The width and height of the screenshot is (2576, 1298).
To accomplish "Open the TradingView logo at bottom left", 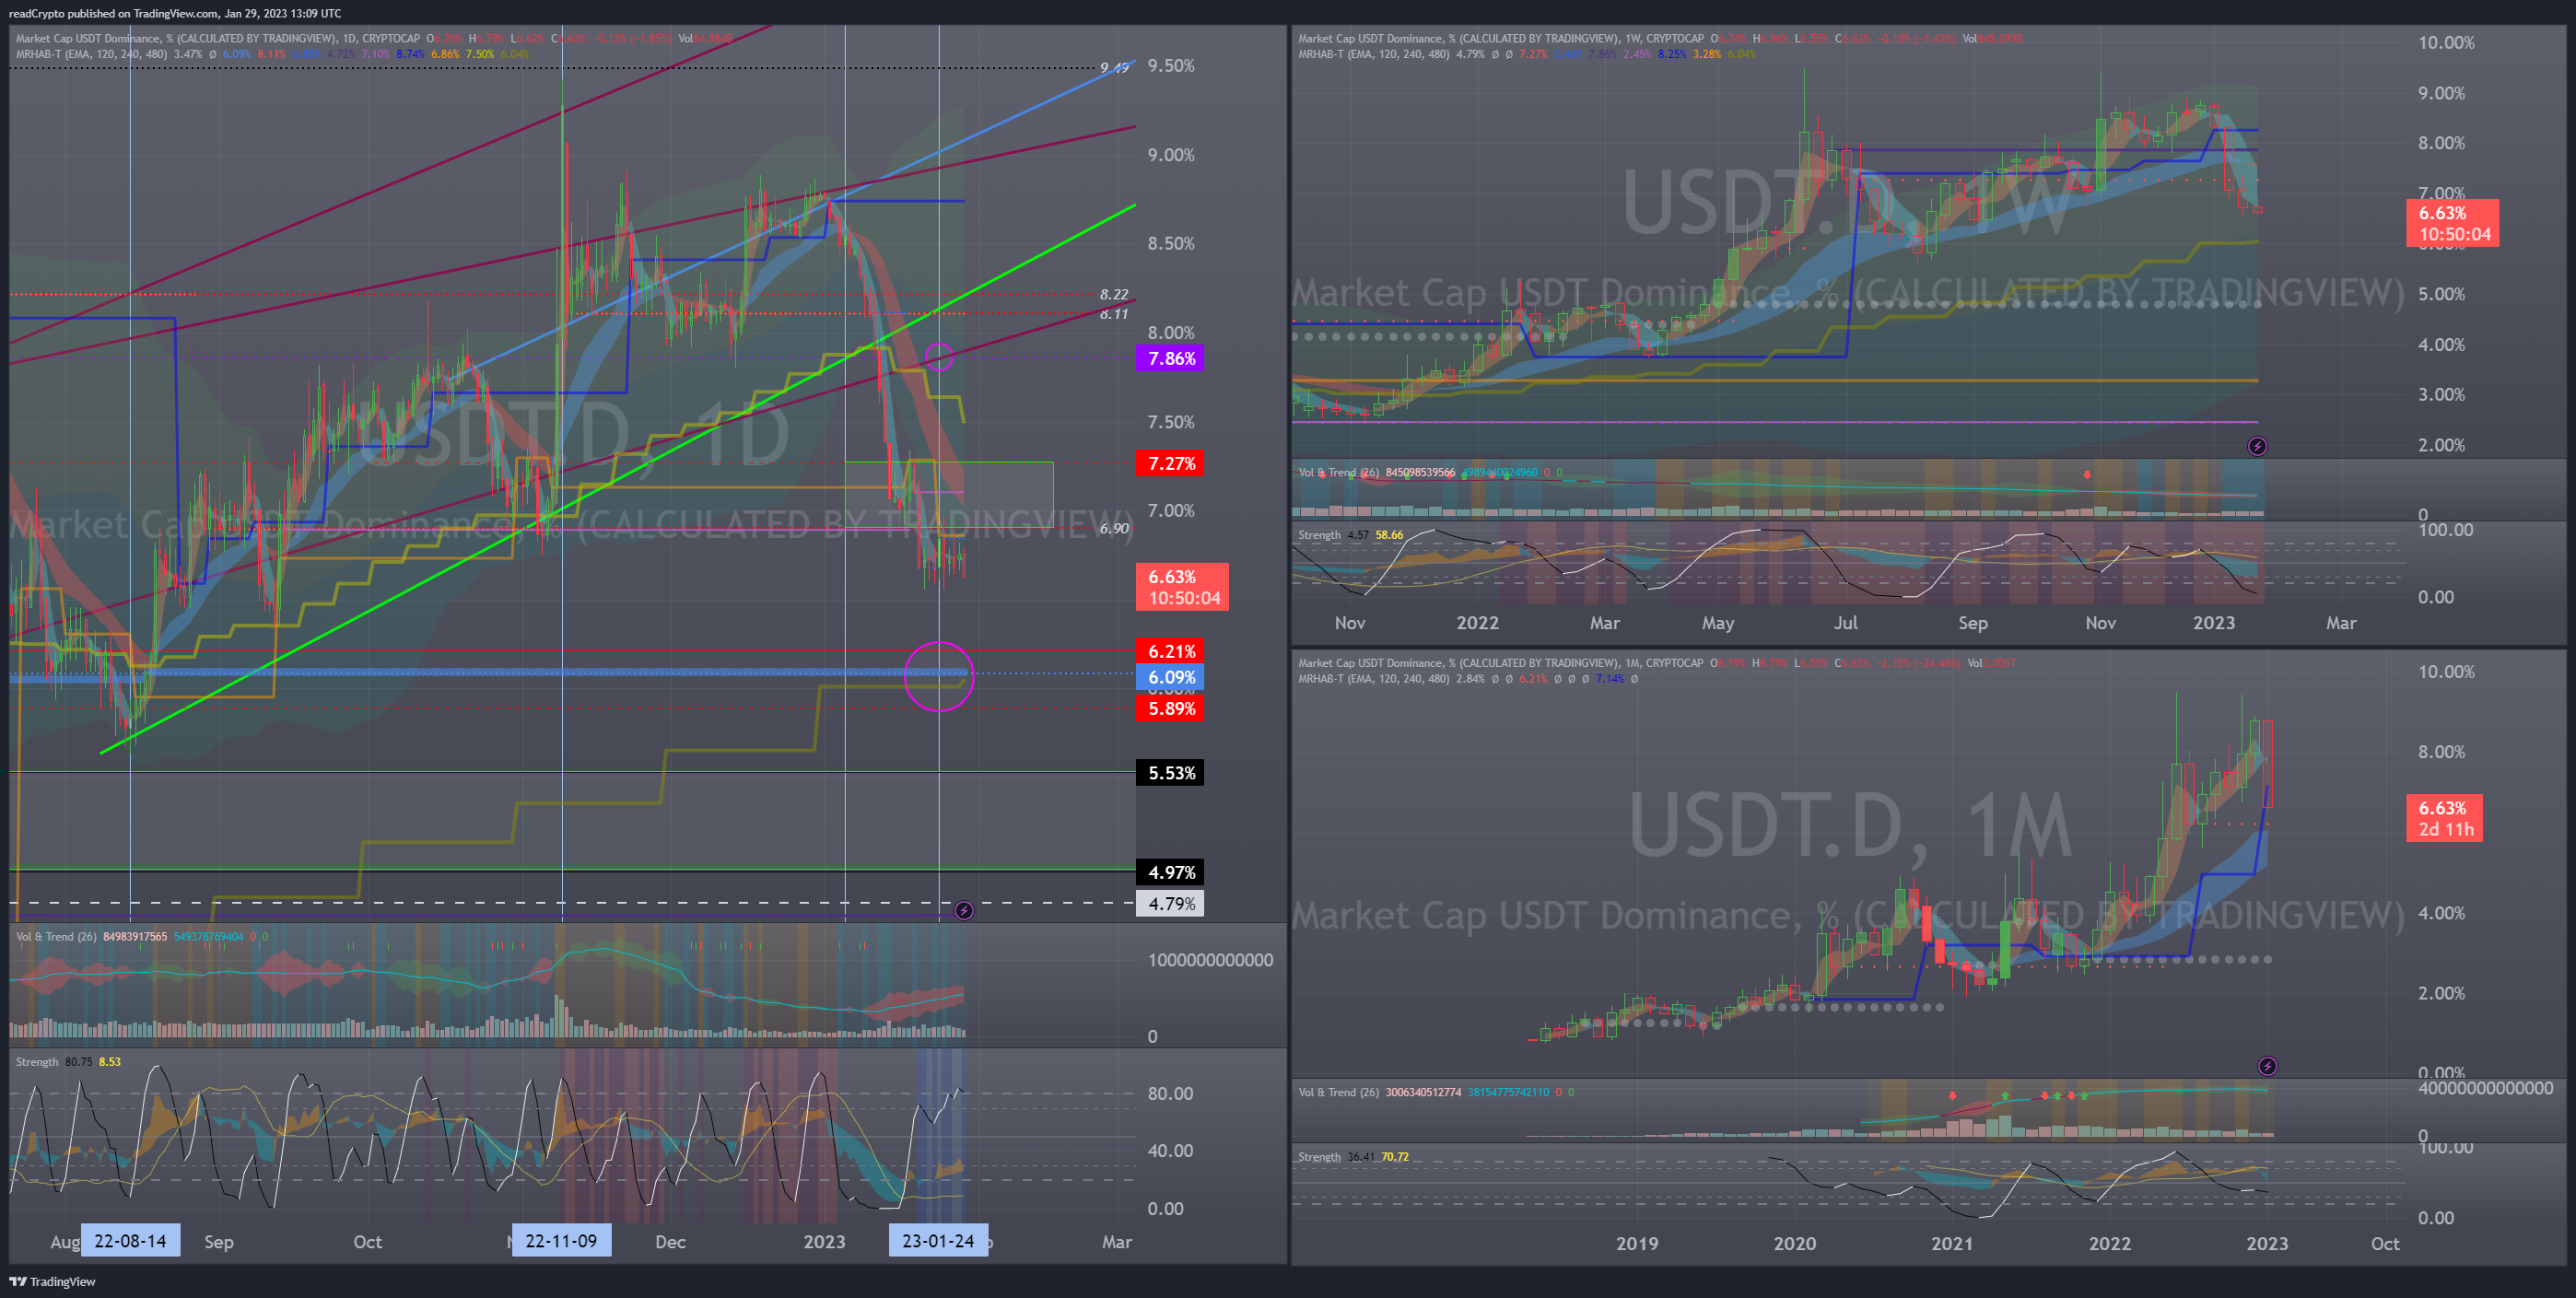I will pos(53,1281).
